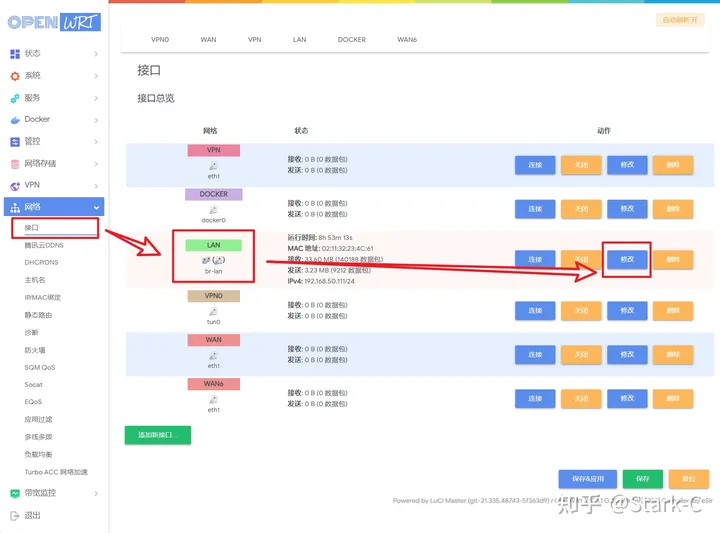
Task: Open the DHCP/DNS submenu item
Action: (x=41, y=263)
